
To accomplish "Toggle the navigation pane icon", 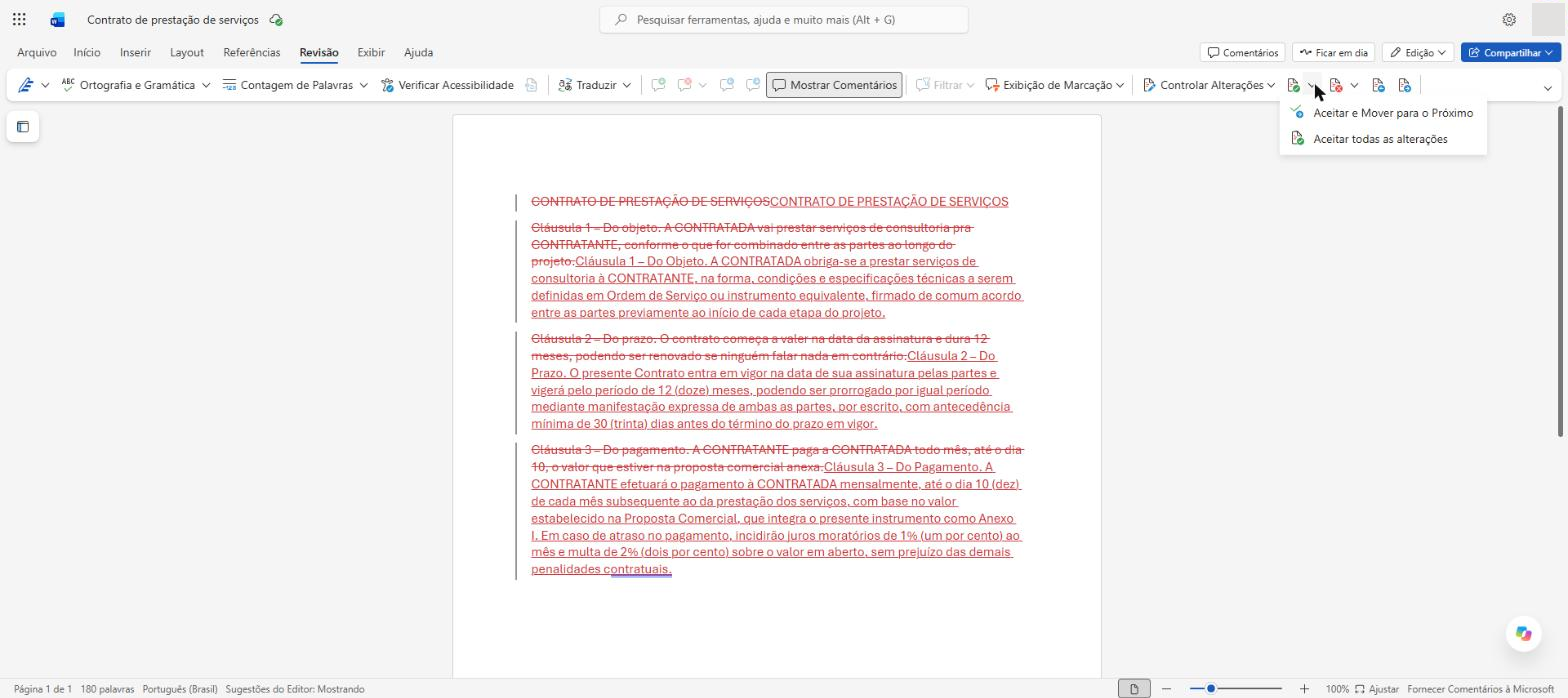I will 22,127.
